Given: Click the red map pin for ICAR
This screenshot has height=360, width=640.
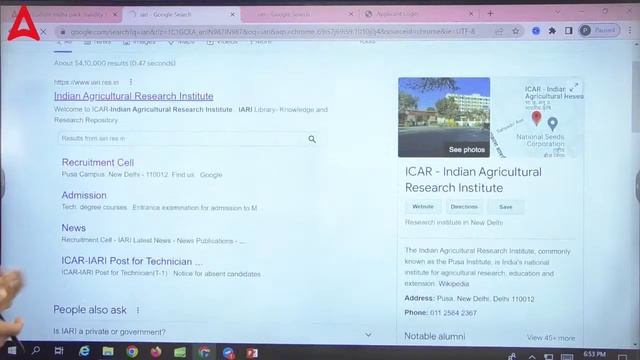Looking at the screenshot, I should 537,118.
